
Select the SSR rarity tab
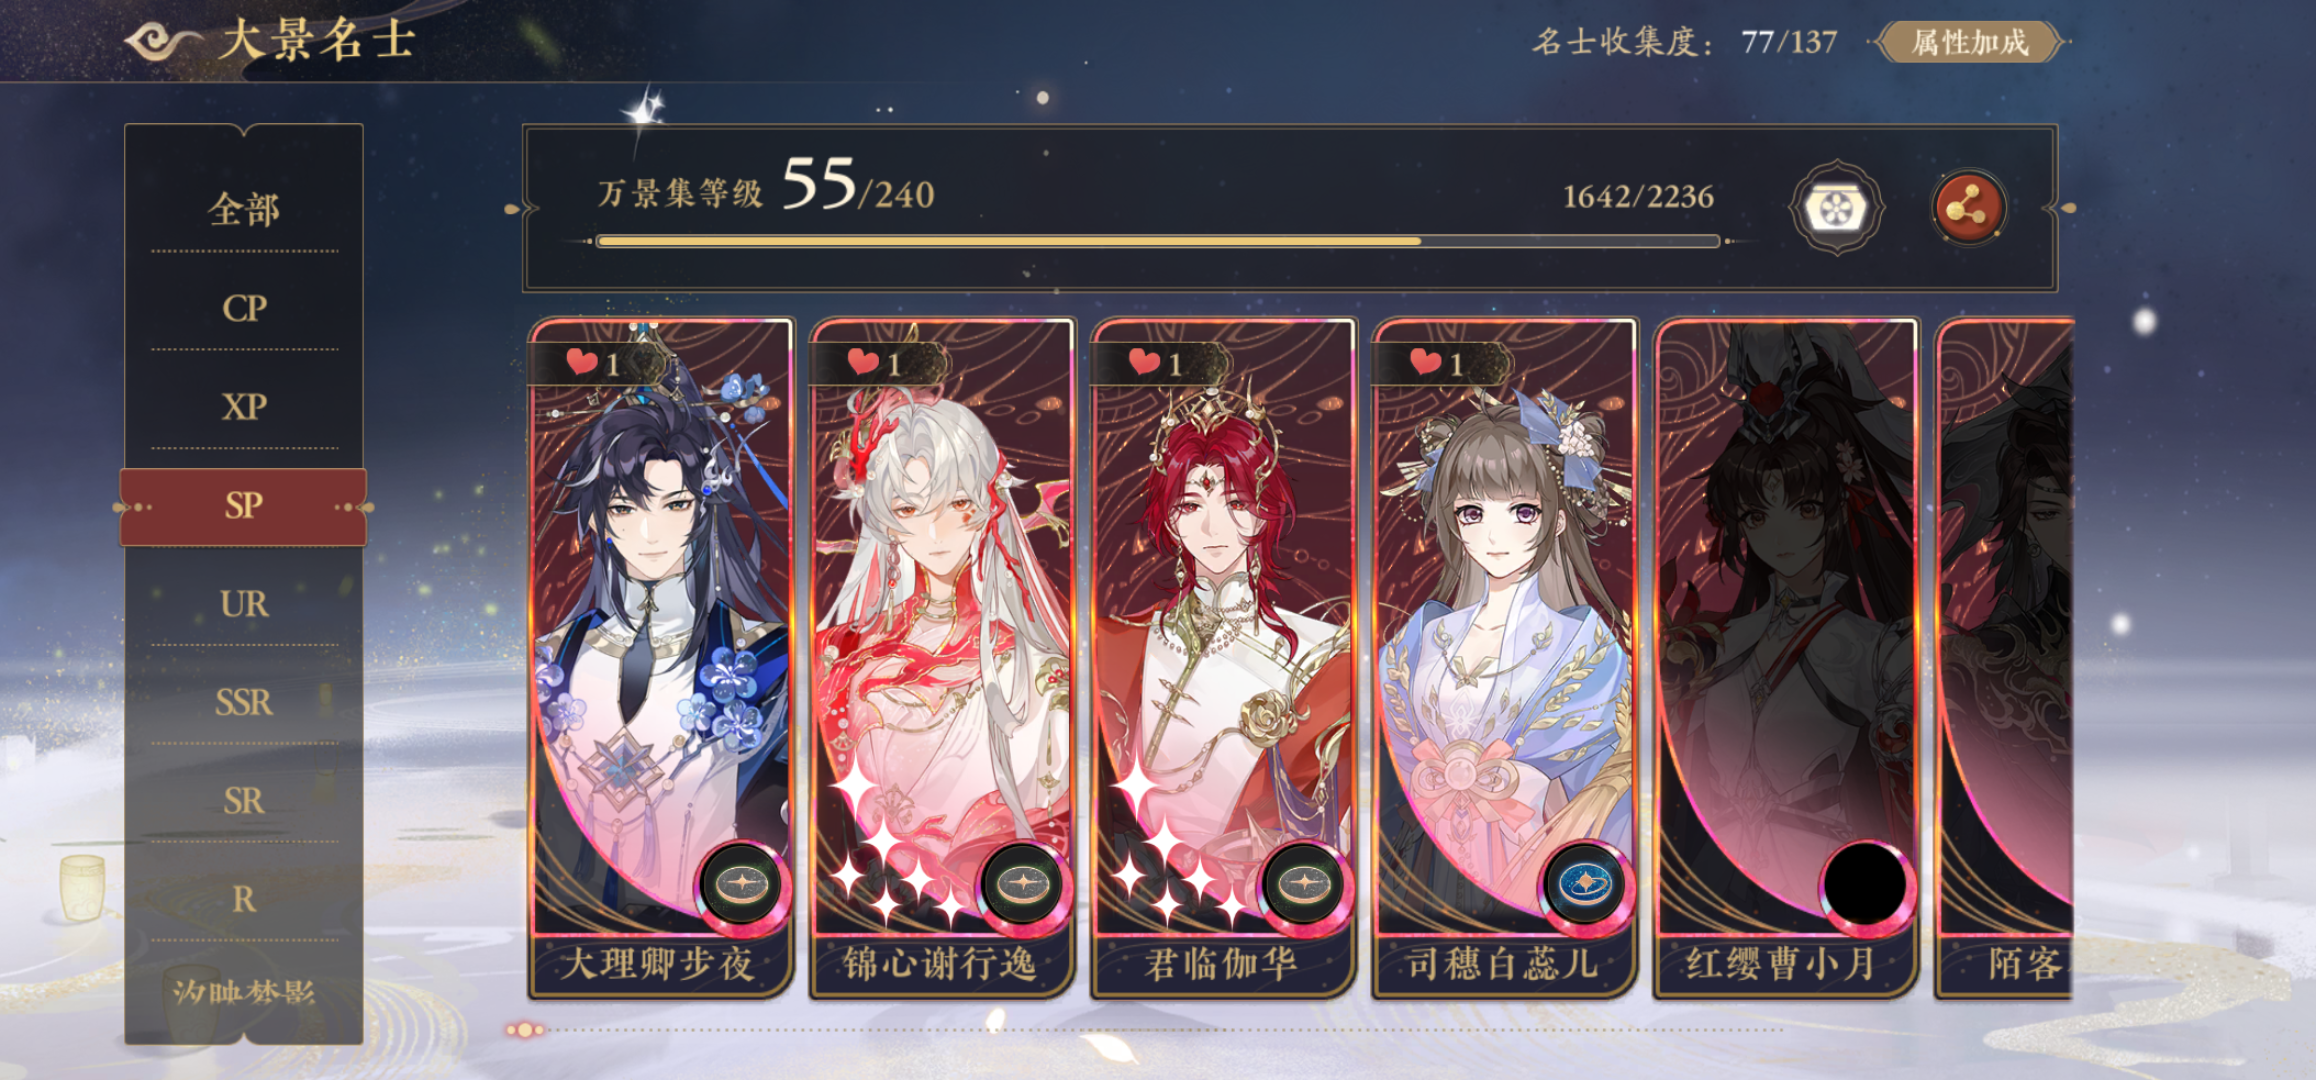pyautogui.click(x=244, y=703)
